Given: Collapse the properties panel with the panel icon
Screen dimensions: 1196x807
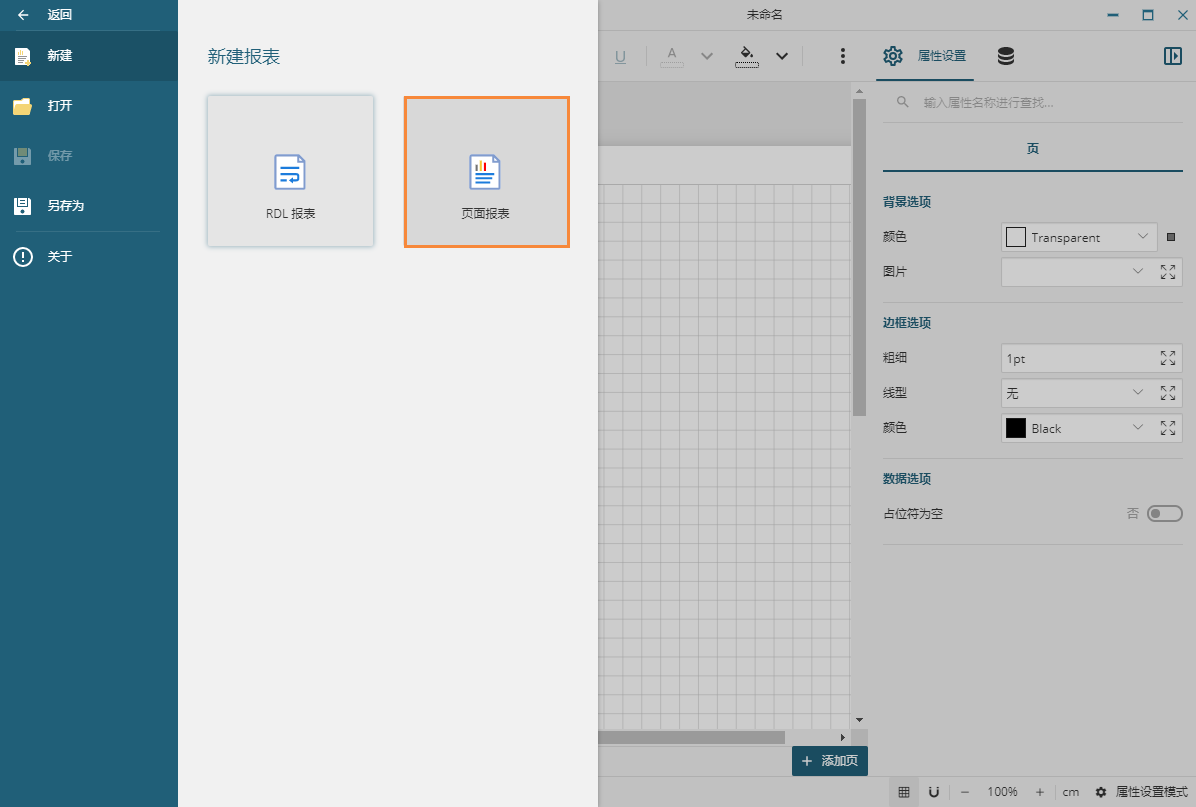Looking at the screenshot, I should (1172, 56).
